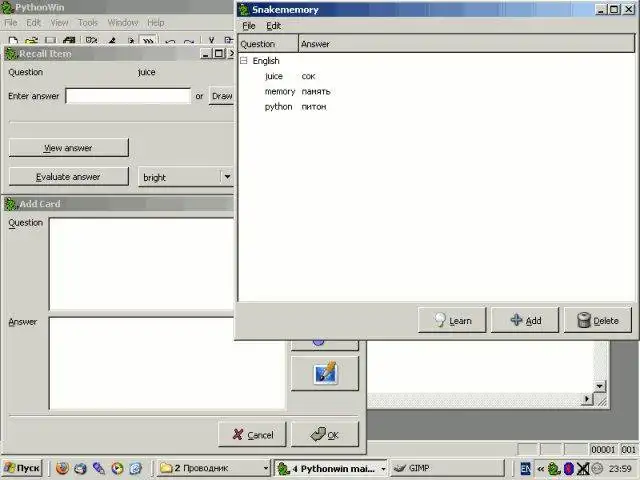Click the paint picture button in Add Card
640x480 pixels.
(x=325, y=373)
